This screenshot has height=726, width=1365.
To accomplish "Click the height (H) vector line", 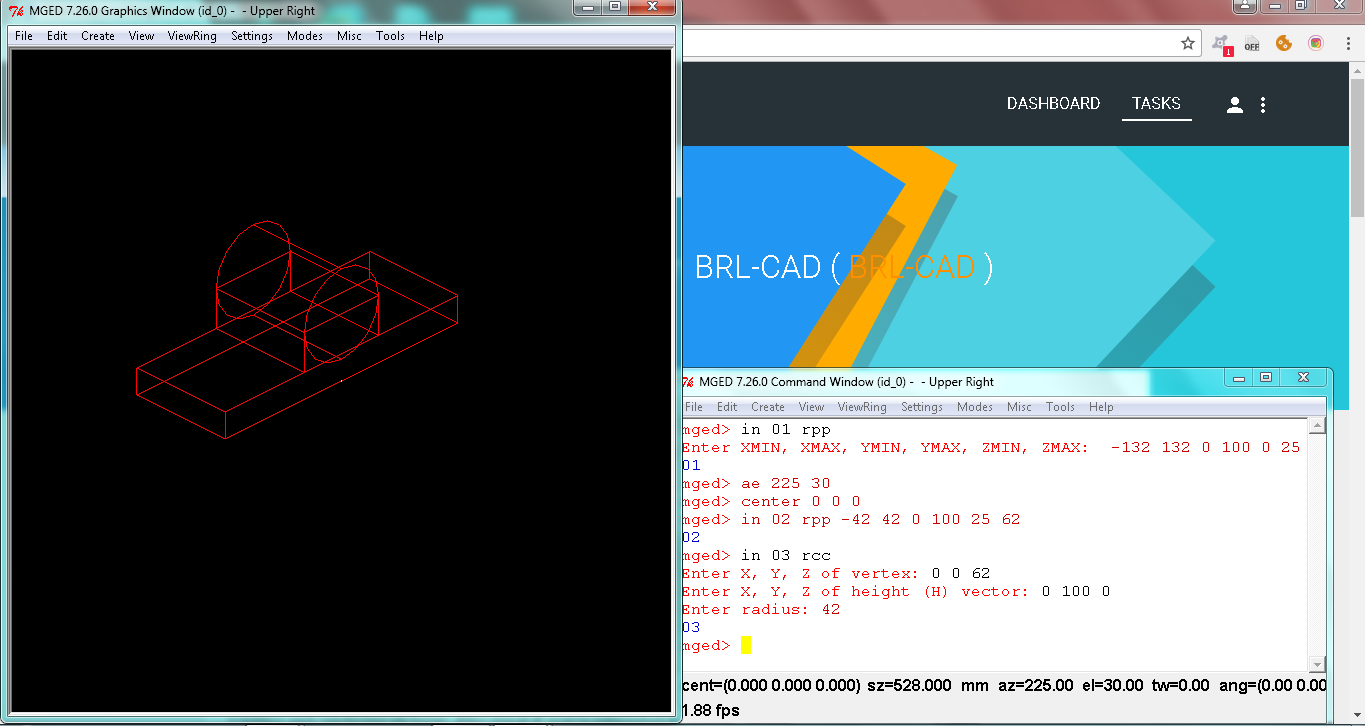I will coord(896,592).
